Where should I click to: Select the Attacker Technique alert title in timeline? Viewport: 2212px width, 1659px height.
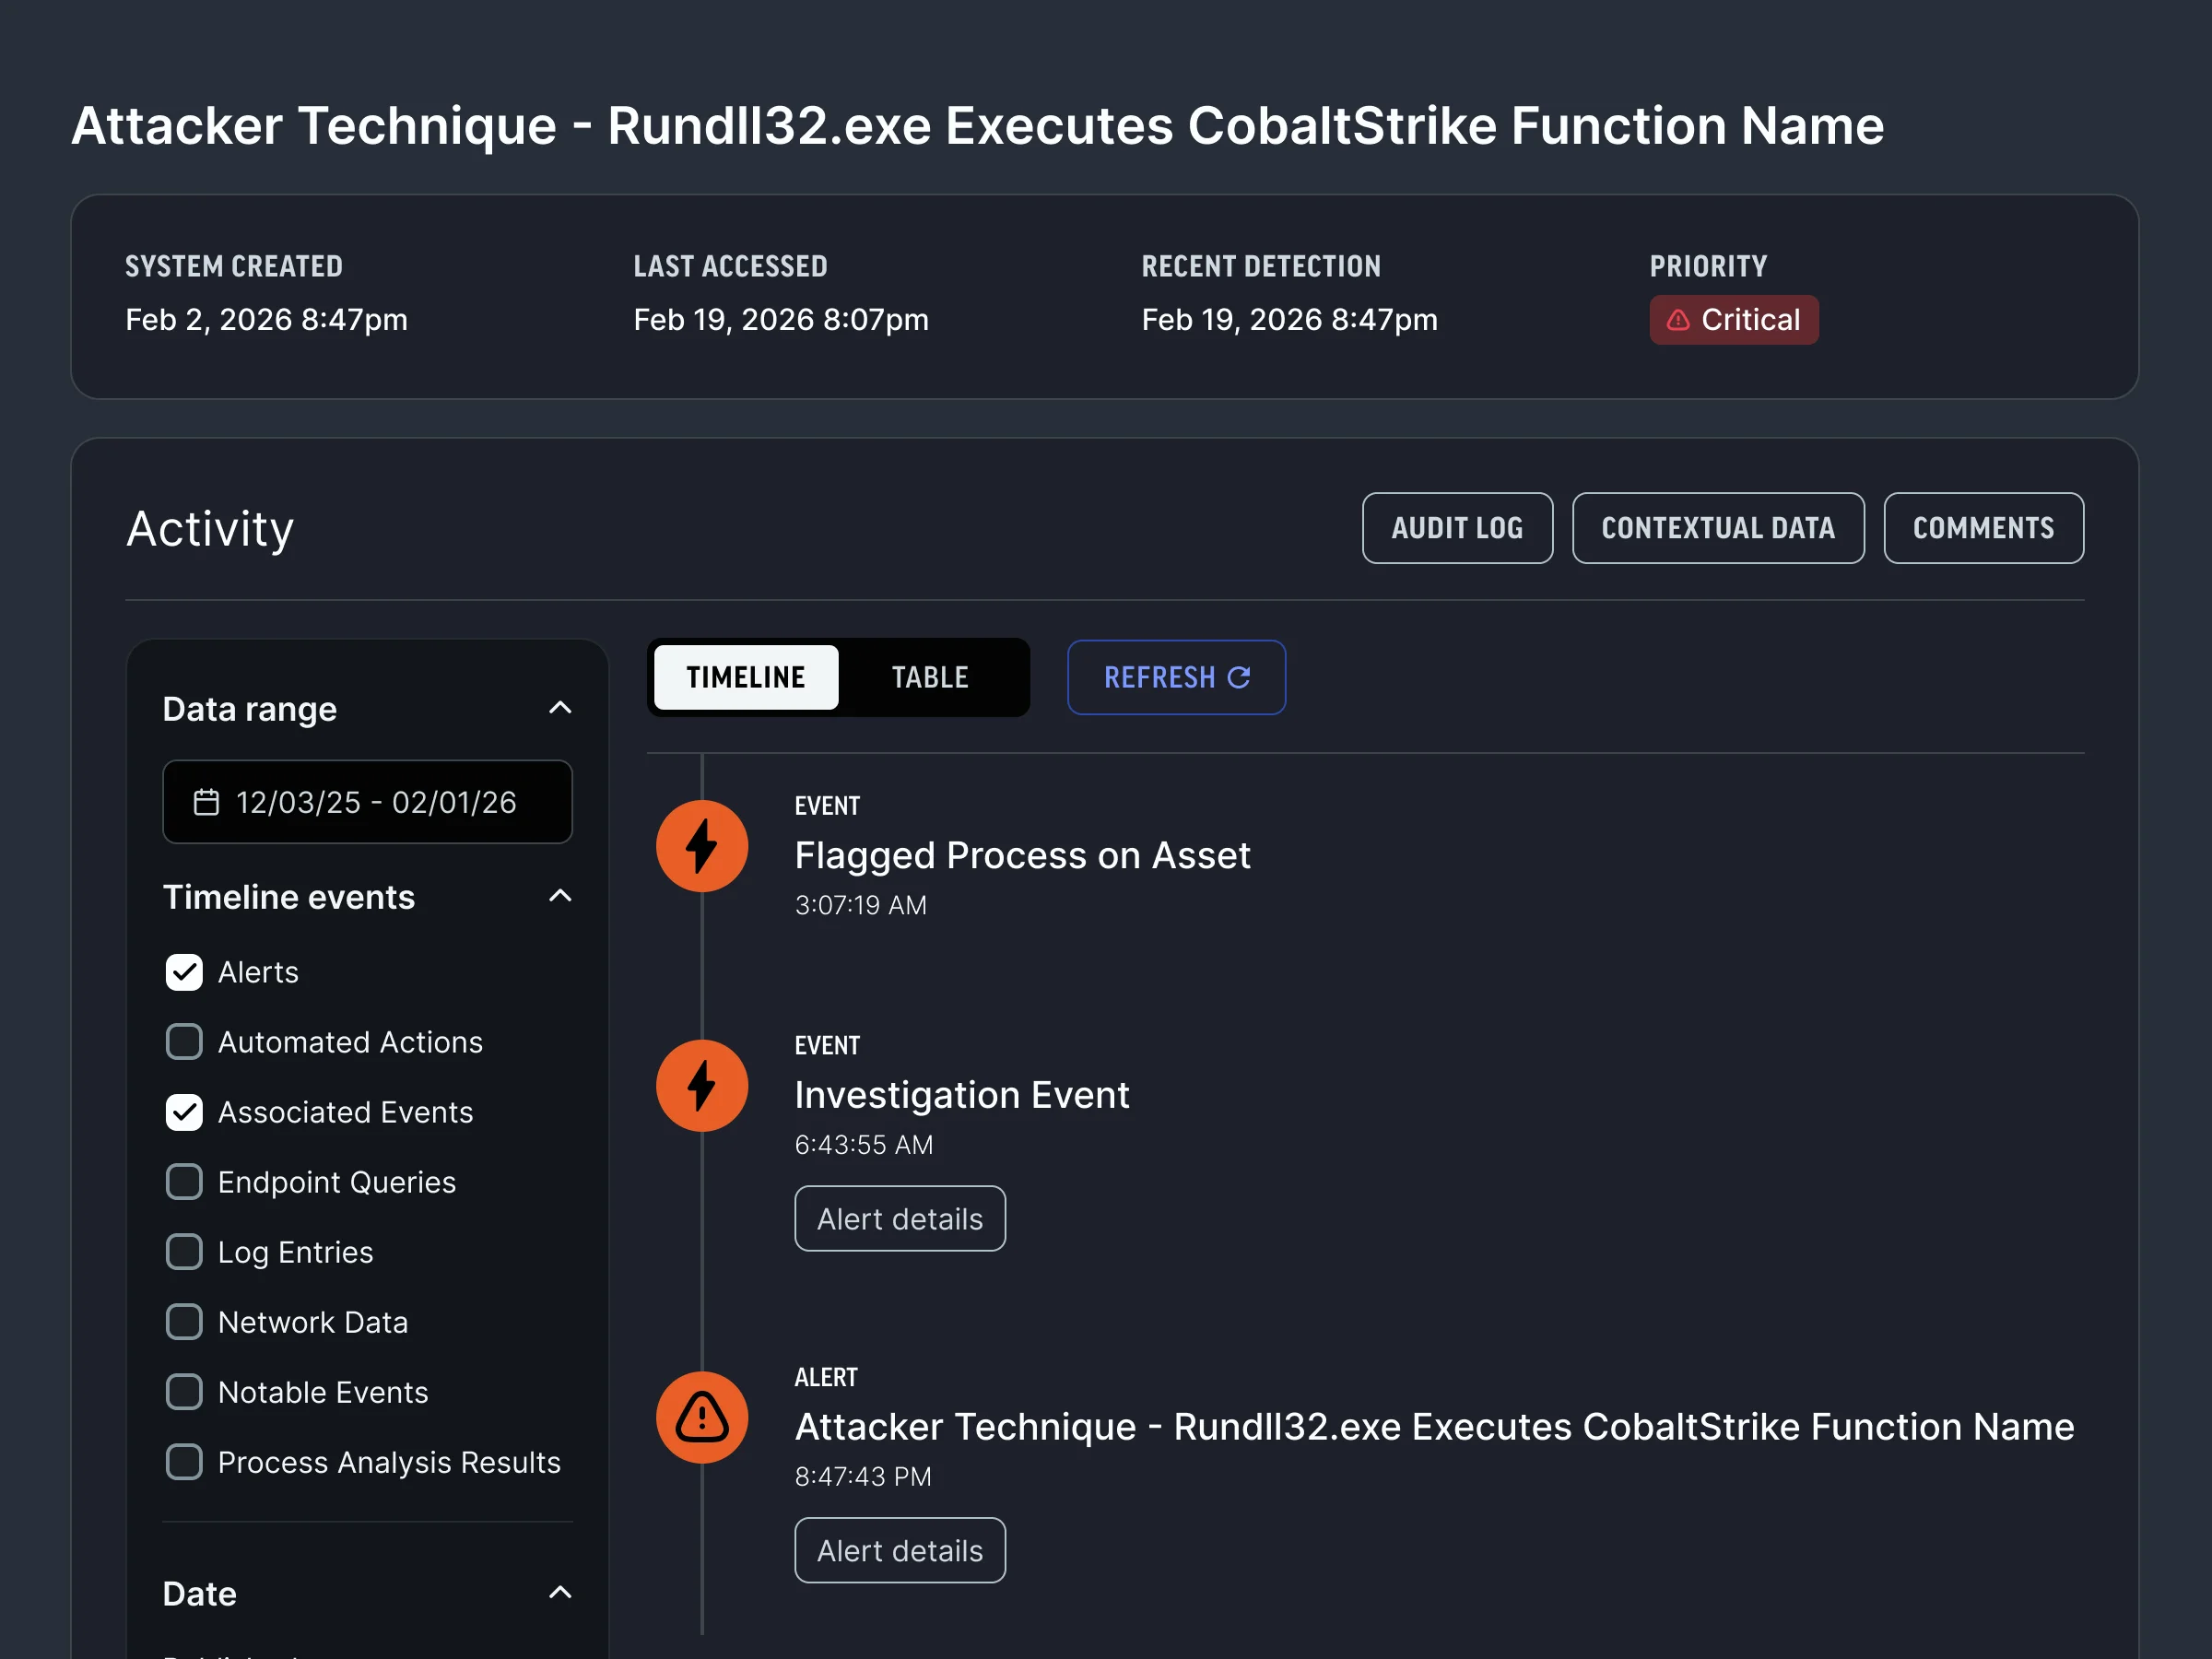(1434, 1427)
